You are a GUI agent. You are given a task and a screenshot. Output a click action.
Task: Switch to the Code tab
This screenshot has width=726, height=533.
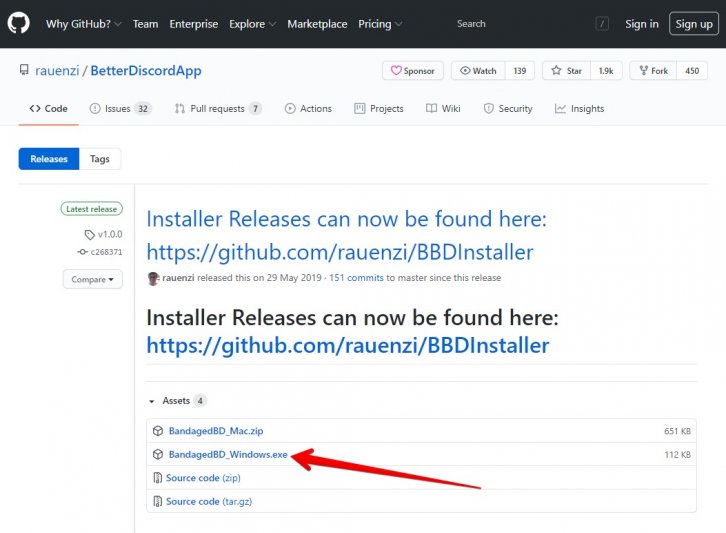(x=48, y=108)
